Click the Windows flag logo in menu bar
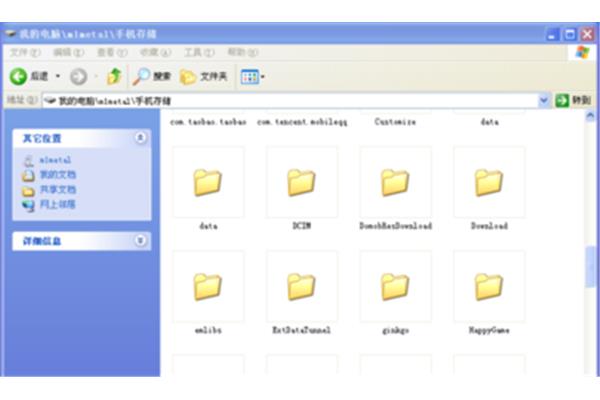This screenshot has height=400, width=600. 582,52
